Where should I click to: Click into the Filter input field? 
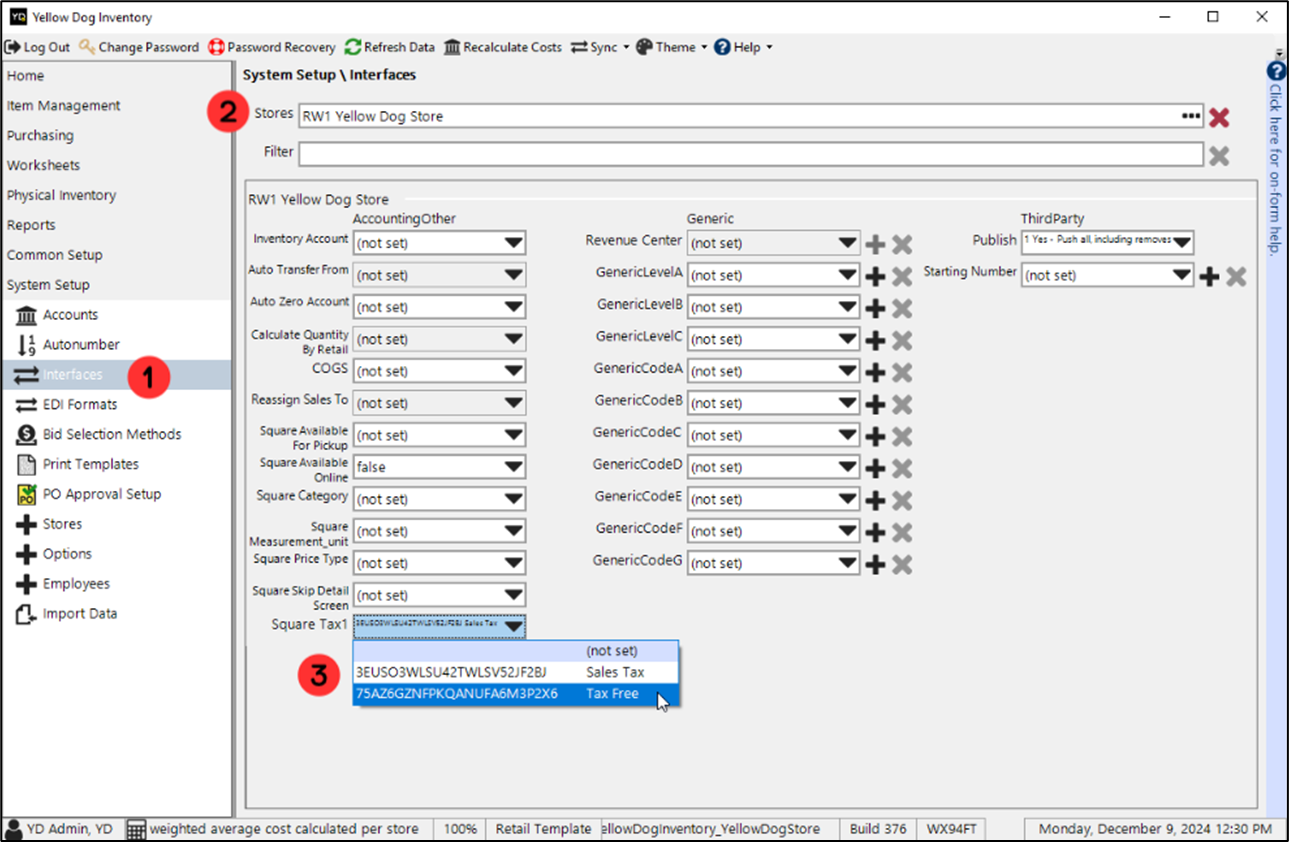(x=750, y=154)
